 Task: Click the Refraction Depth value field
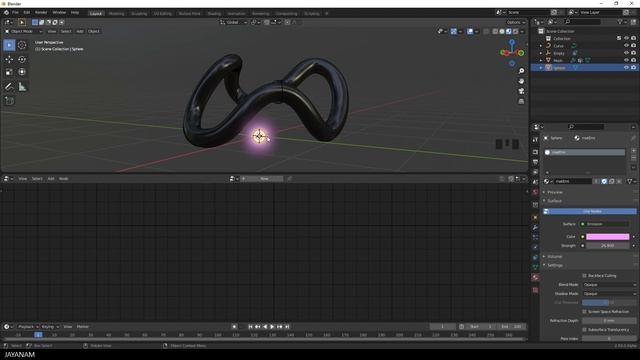(x=609, y=321)
